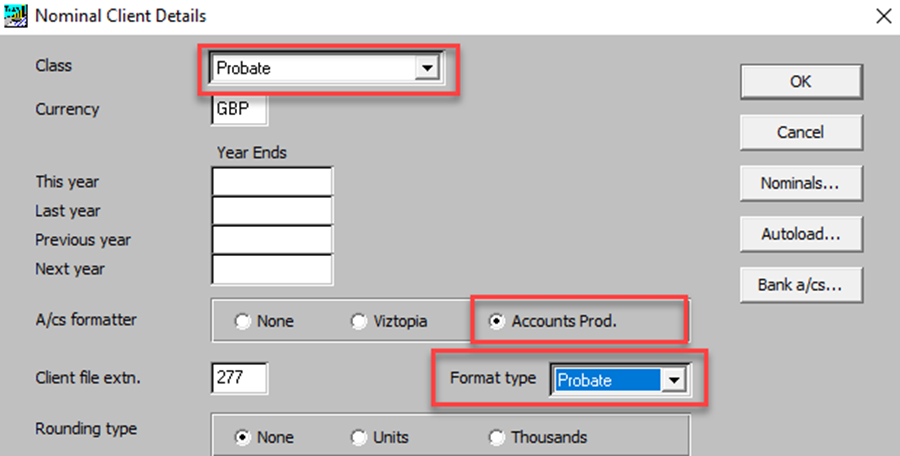Viewport: 900px width, 456px height.
Task: Open the Bank a/cs... button
Action: 801,284
